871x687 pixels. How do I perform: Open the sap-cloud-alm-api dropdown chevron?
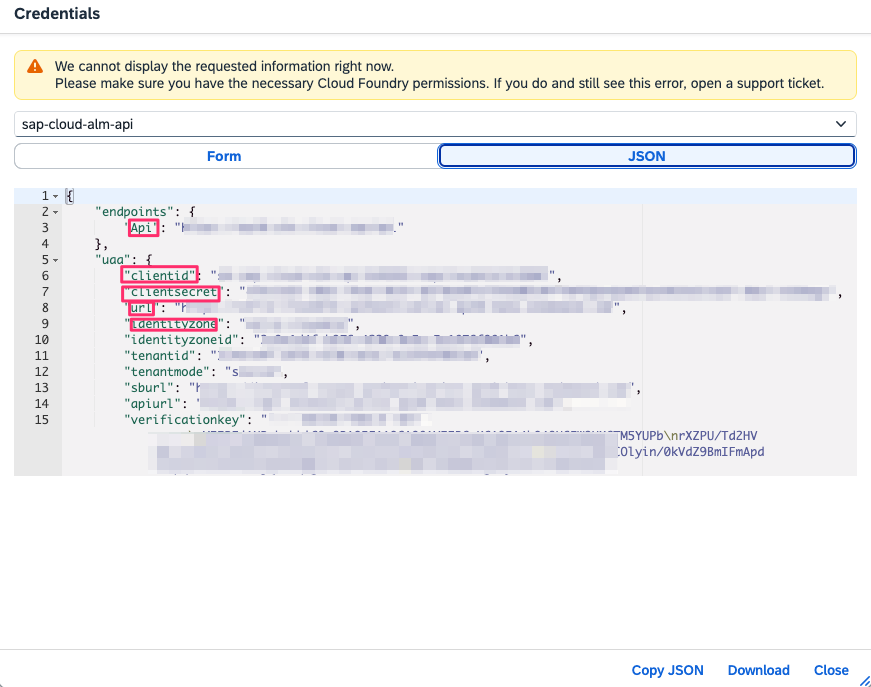coord(840,124)
